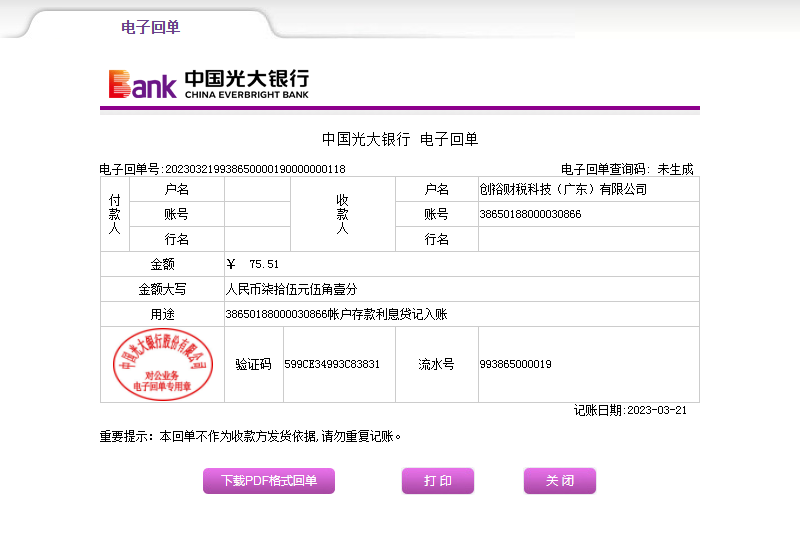Click the 付款人 label cell
The height and width of the screenshot is (534, 800).
pos(115,214)
